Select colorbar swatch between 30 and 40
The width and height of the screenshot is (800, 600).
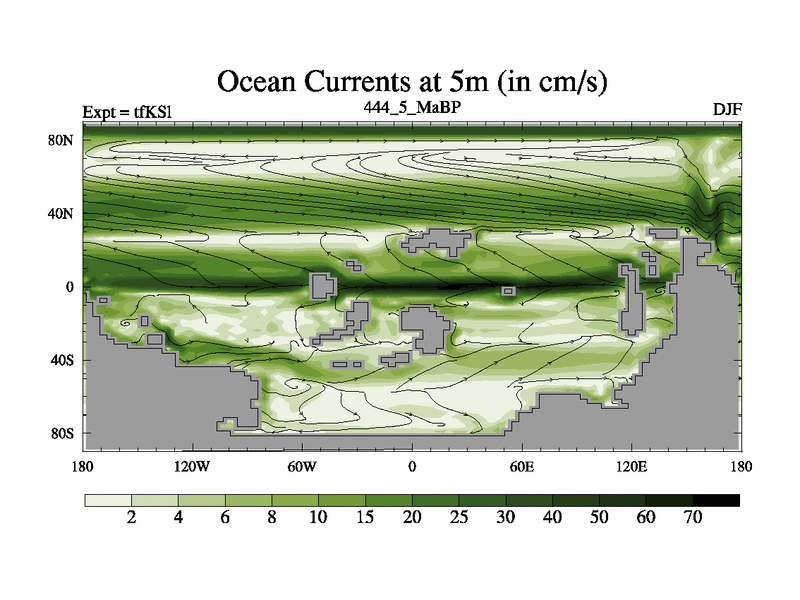(529, 499)
